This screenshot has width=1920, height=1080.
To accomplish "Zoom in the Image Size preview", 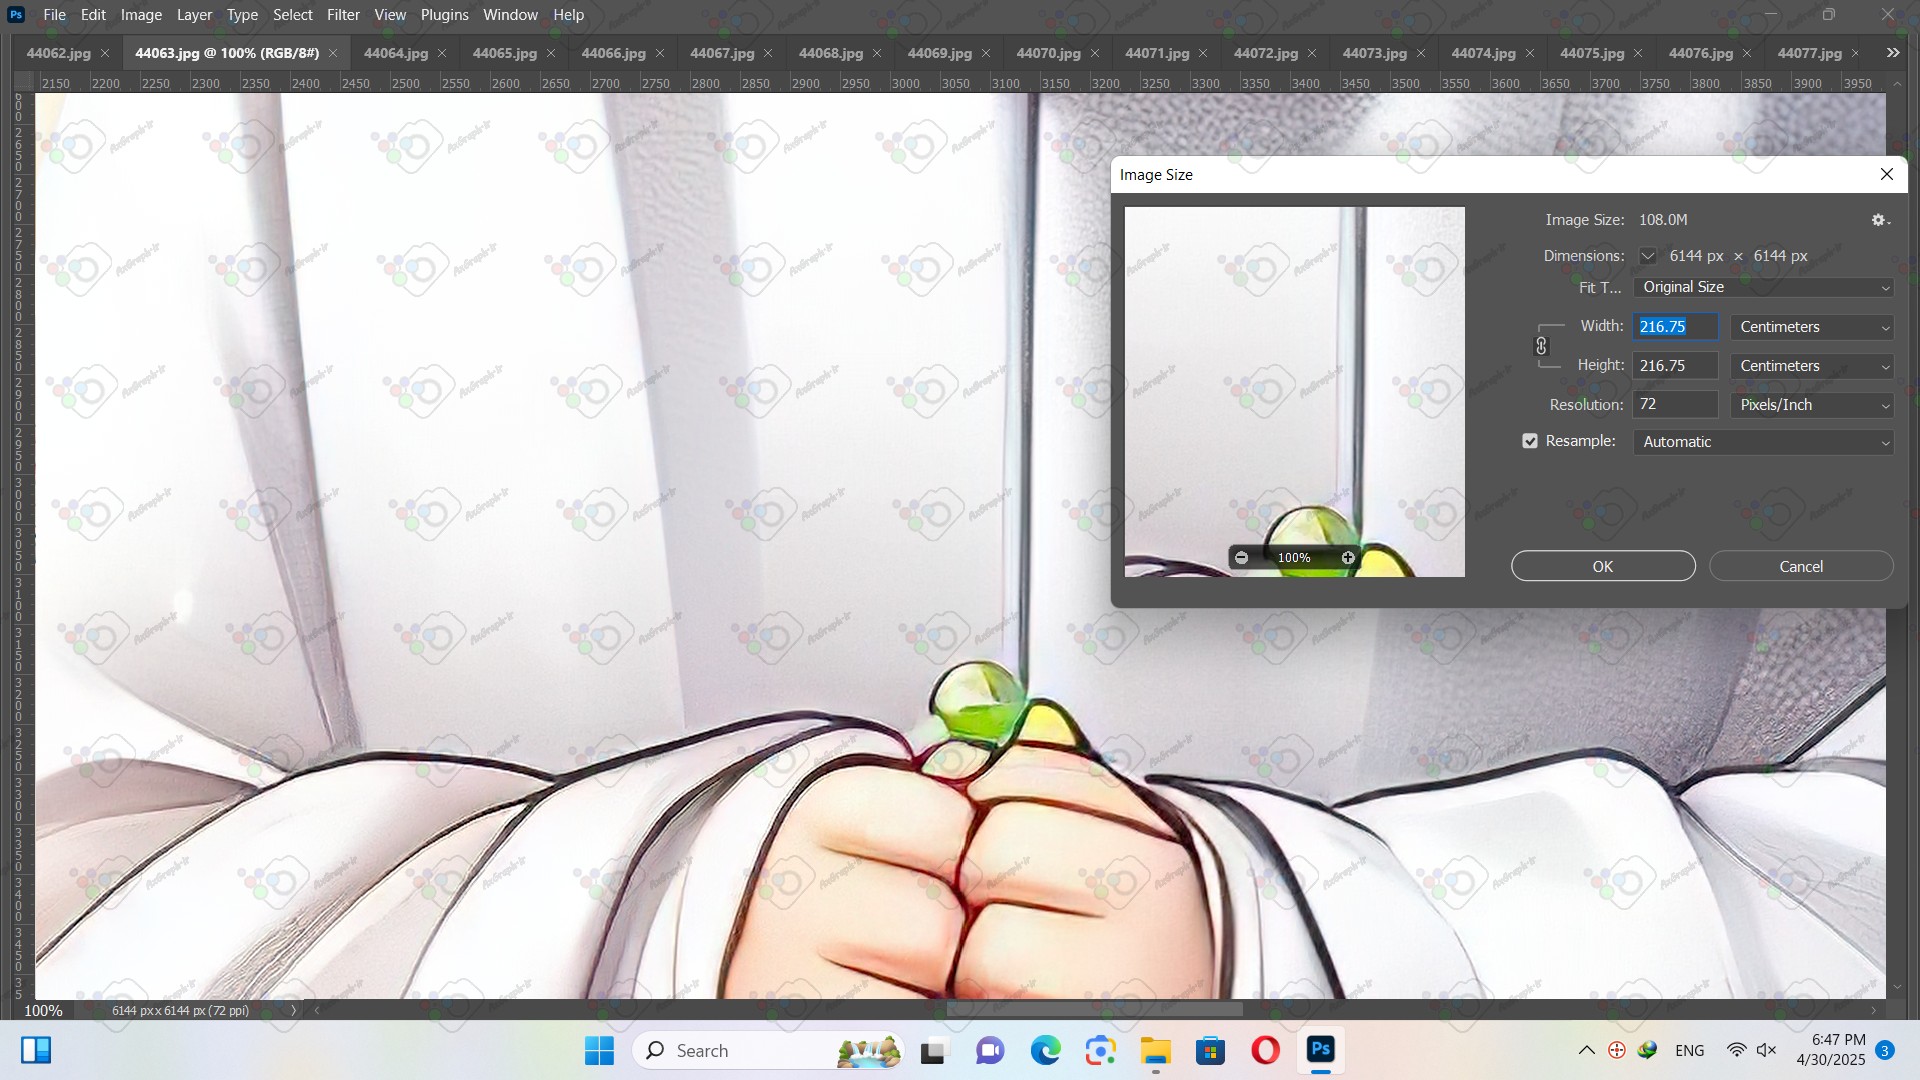I will tap(1348, 558).
